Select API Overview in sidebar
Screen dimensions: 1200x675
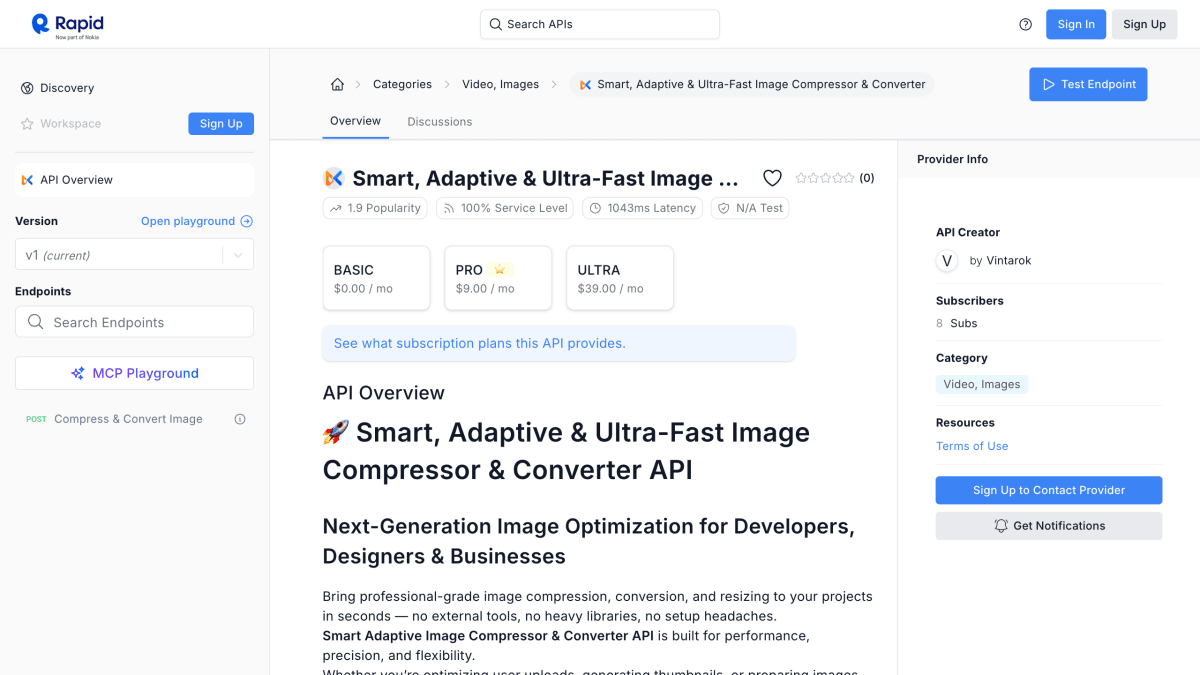(x=134, y=180)
